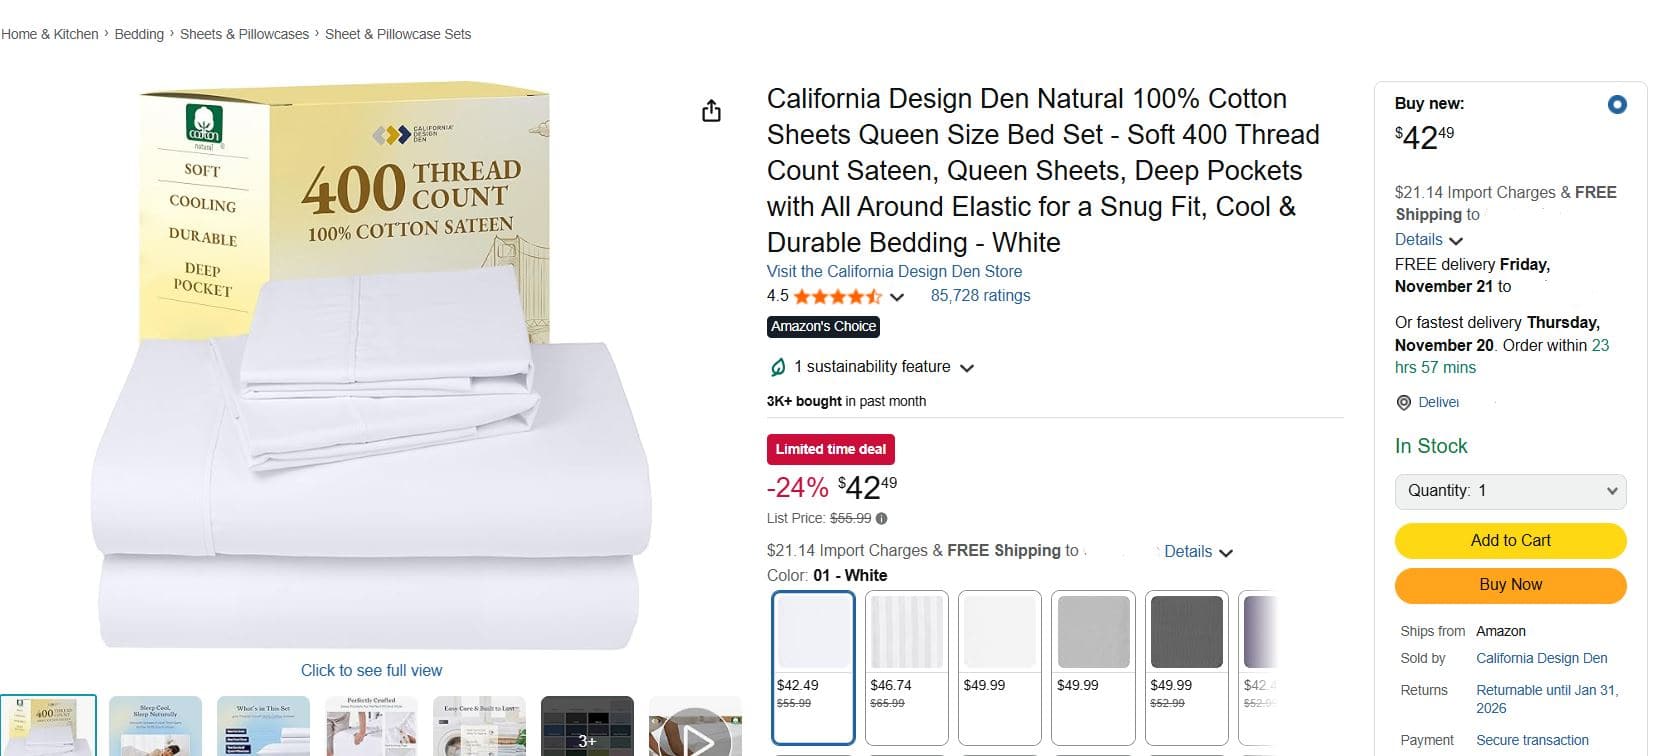Select the Buy new radio button
The image size is (1674, 756).
[x=1616, y=104]
